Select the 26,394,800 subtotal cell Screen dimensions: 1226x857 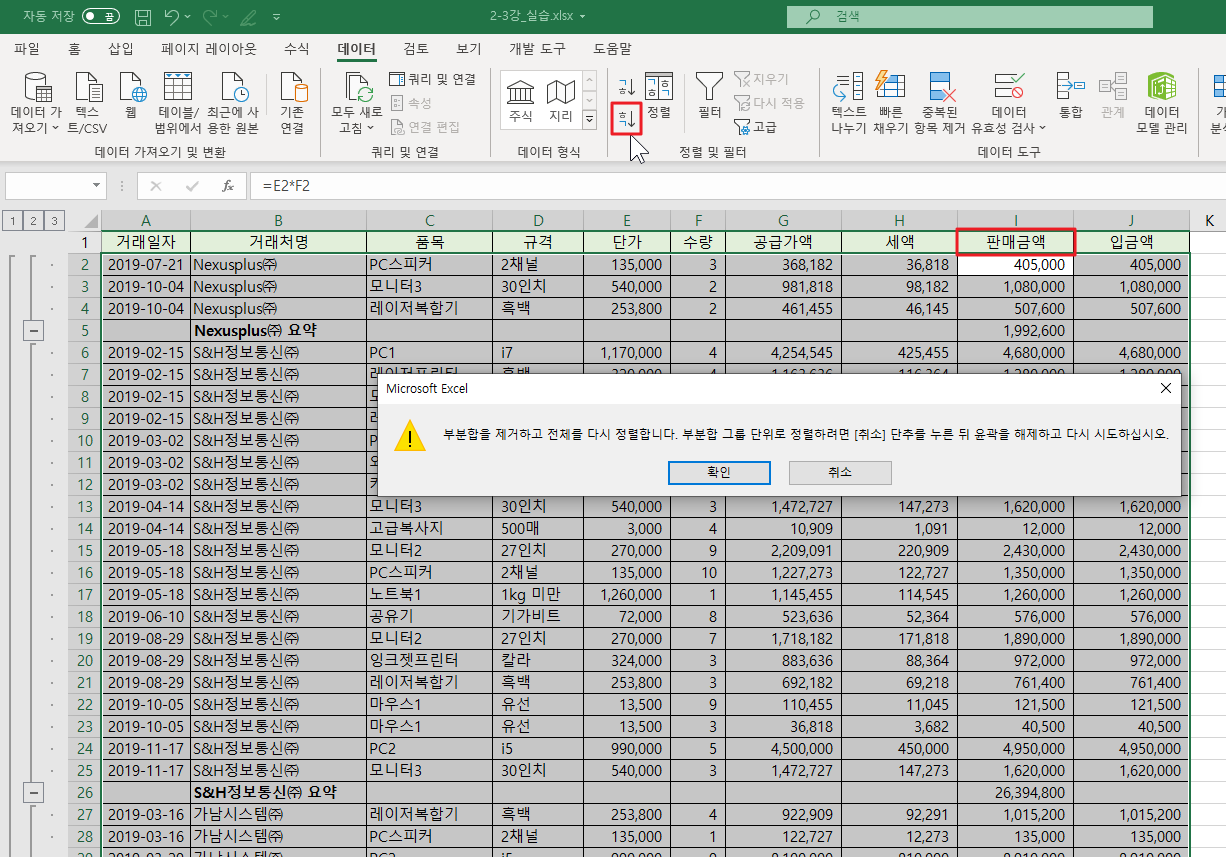tap(1016, 792)
